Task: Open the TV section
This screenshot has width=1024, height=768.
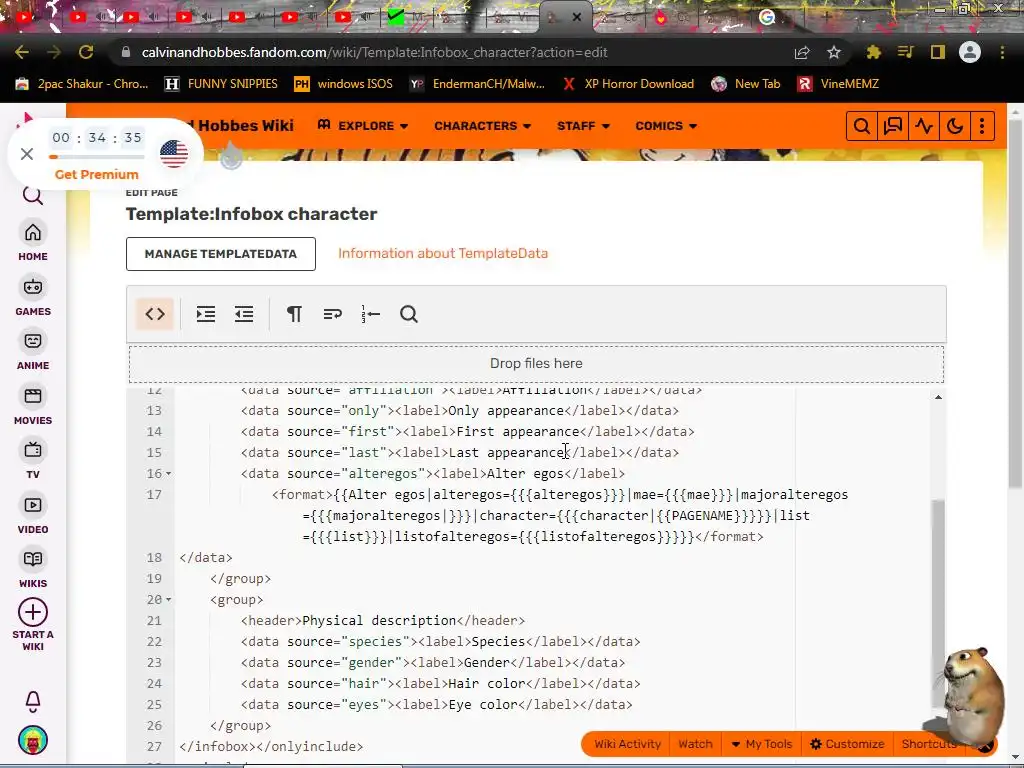Action: pos(33,460)
